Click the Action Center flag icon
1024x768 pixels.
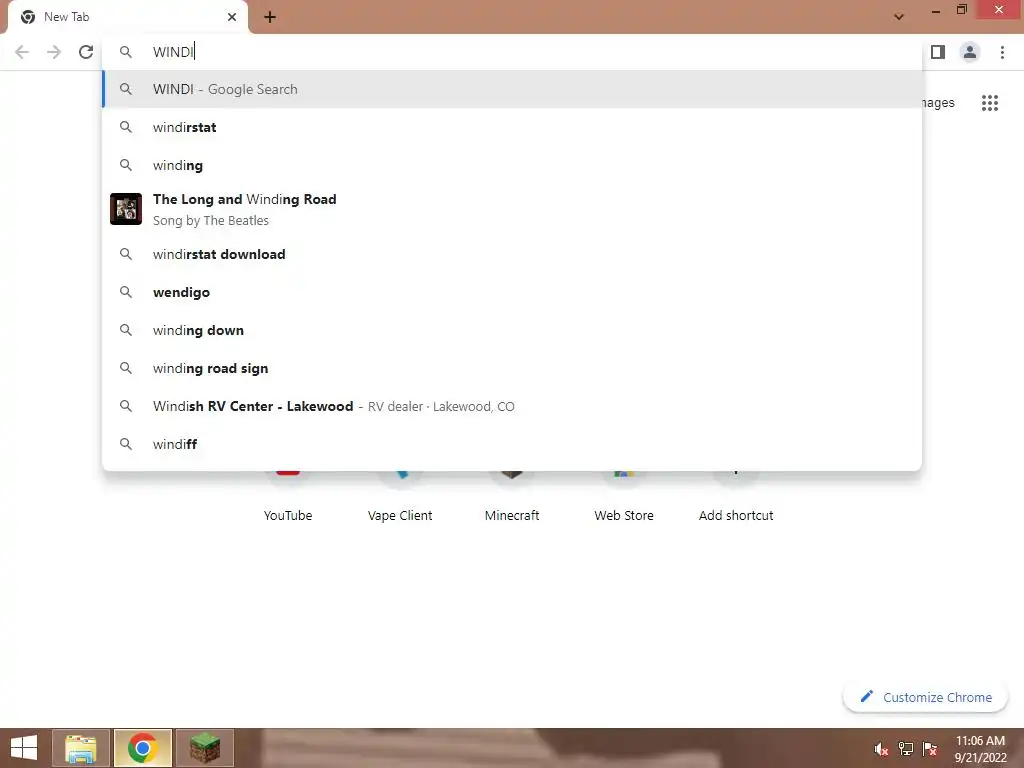930,749
